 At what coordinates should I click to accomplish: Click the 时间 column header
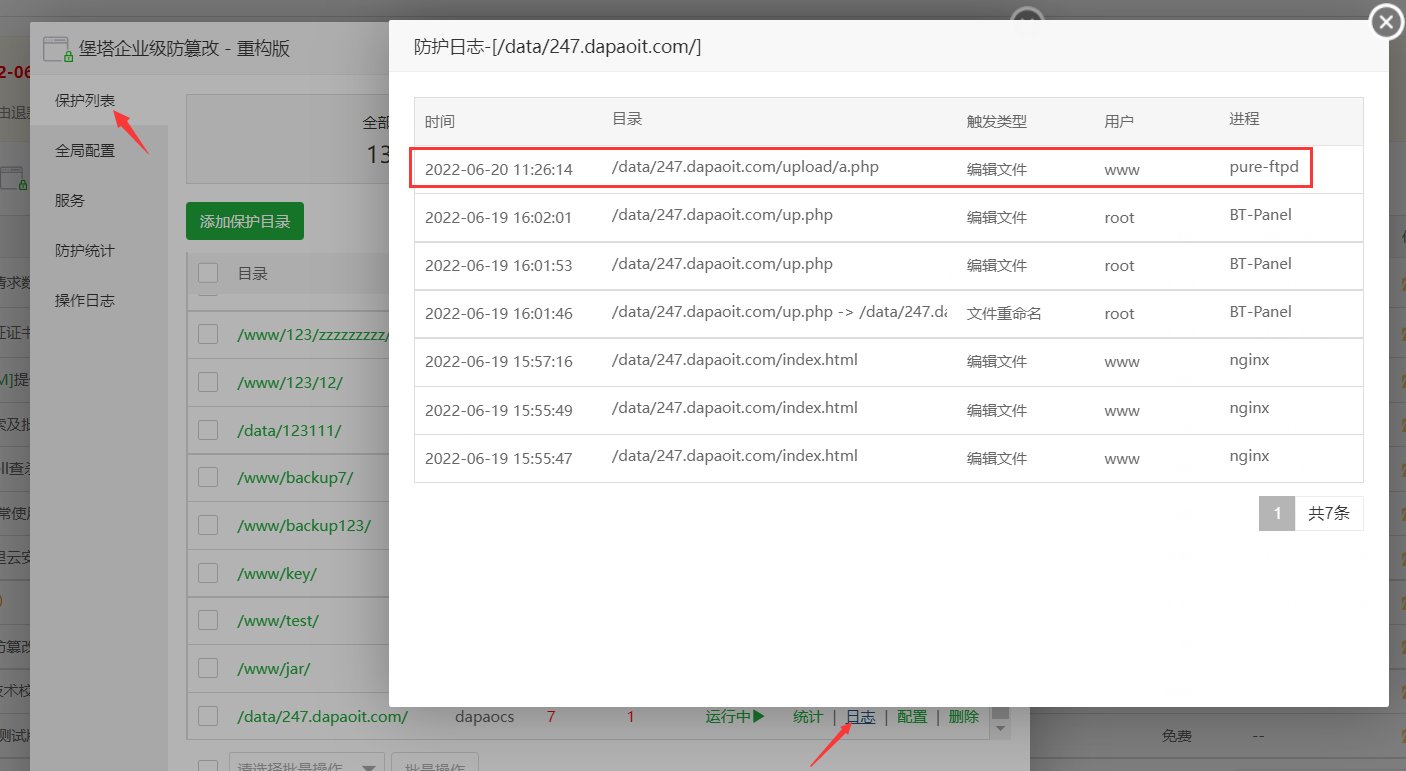[440, 122]
